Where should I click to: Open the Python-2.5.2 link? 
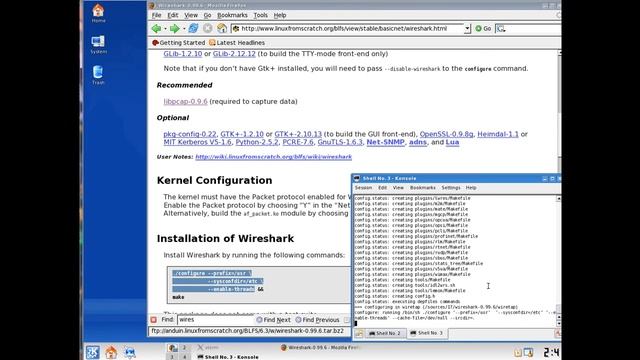[257, 142]
